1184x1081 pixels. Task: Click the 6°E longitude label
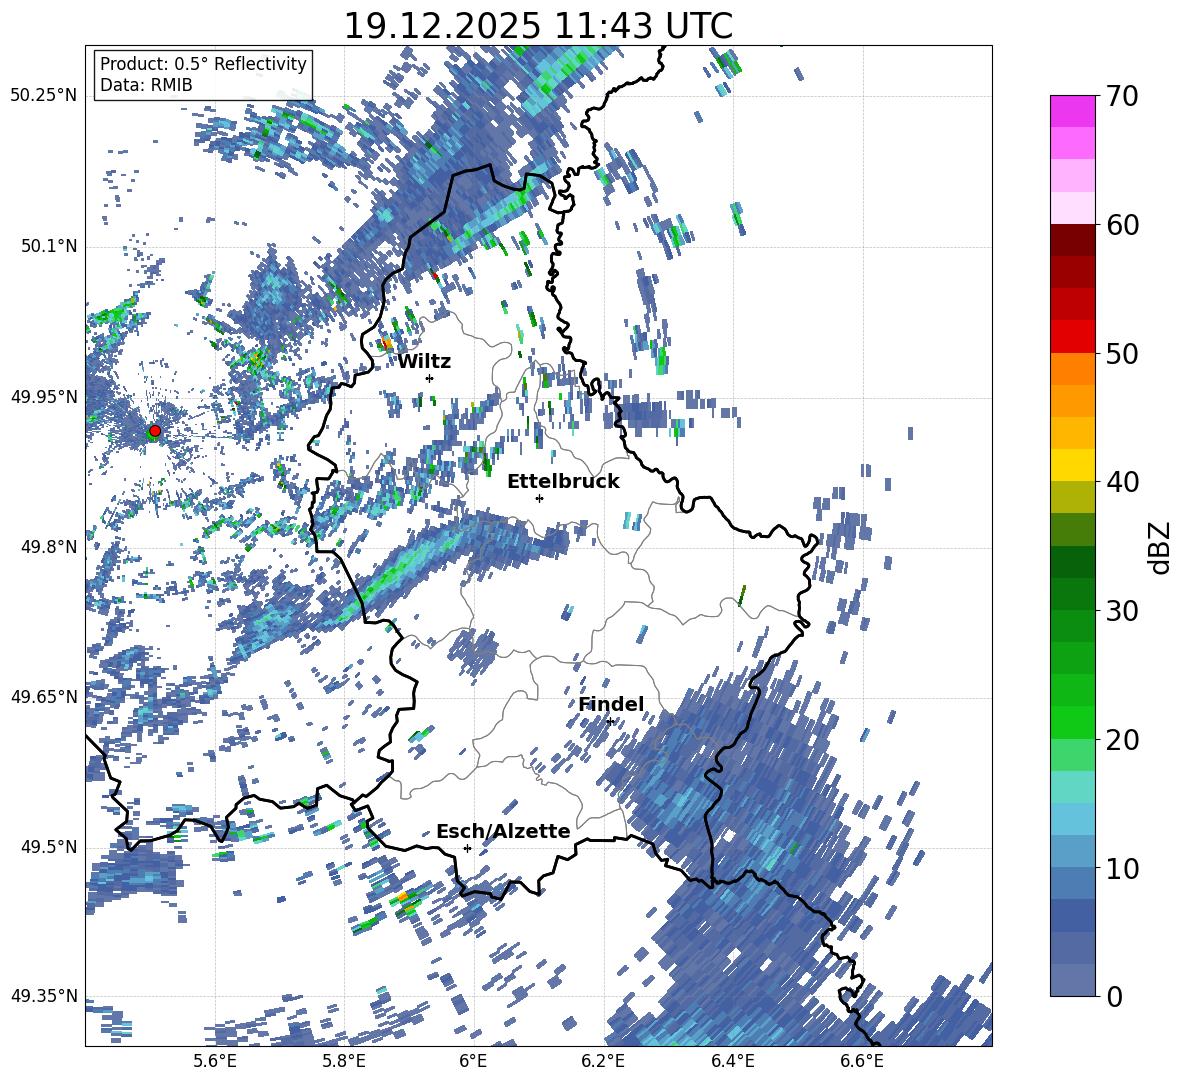[473, 1061]
